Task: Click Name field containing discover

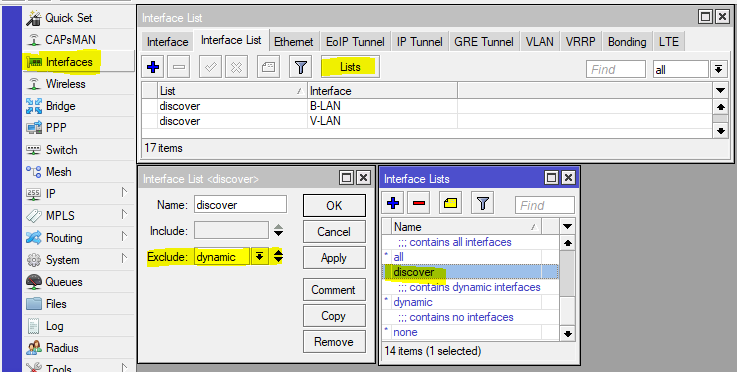Action: click(240, 205)
